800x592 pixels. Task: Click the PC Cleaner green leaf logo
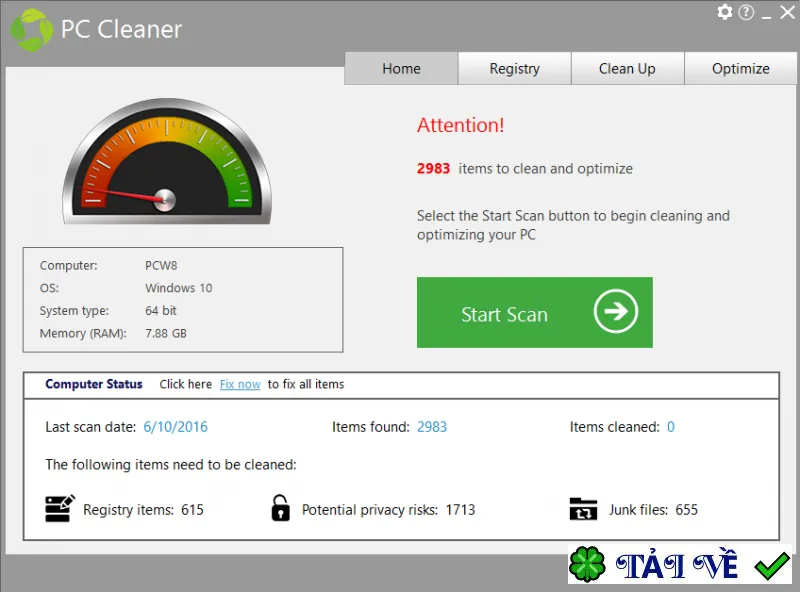[32, 30]
